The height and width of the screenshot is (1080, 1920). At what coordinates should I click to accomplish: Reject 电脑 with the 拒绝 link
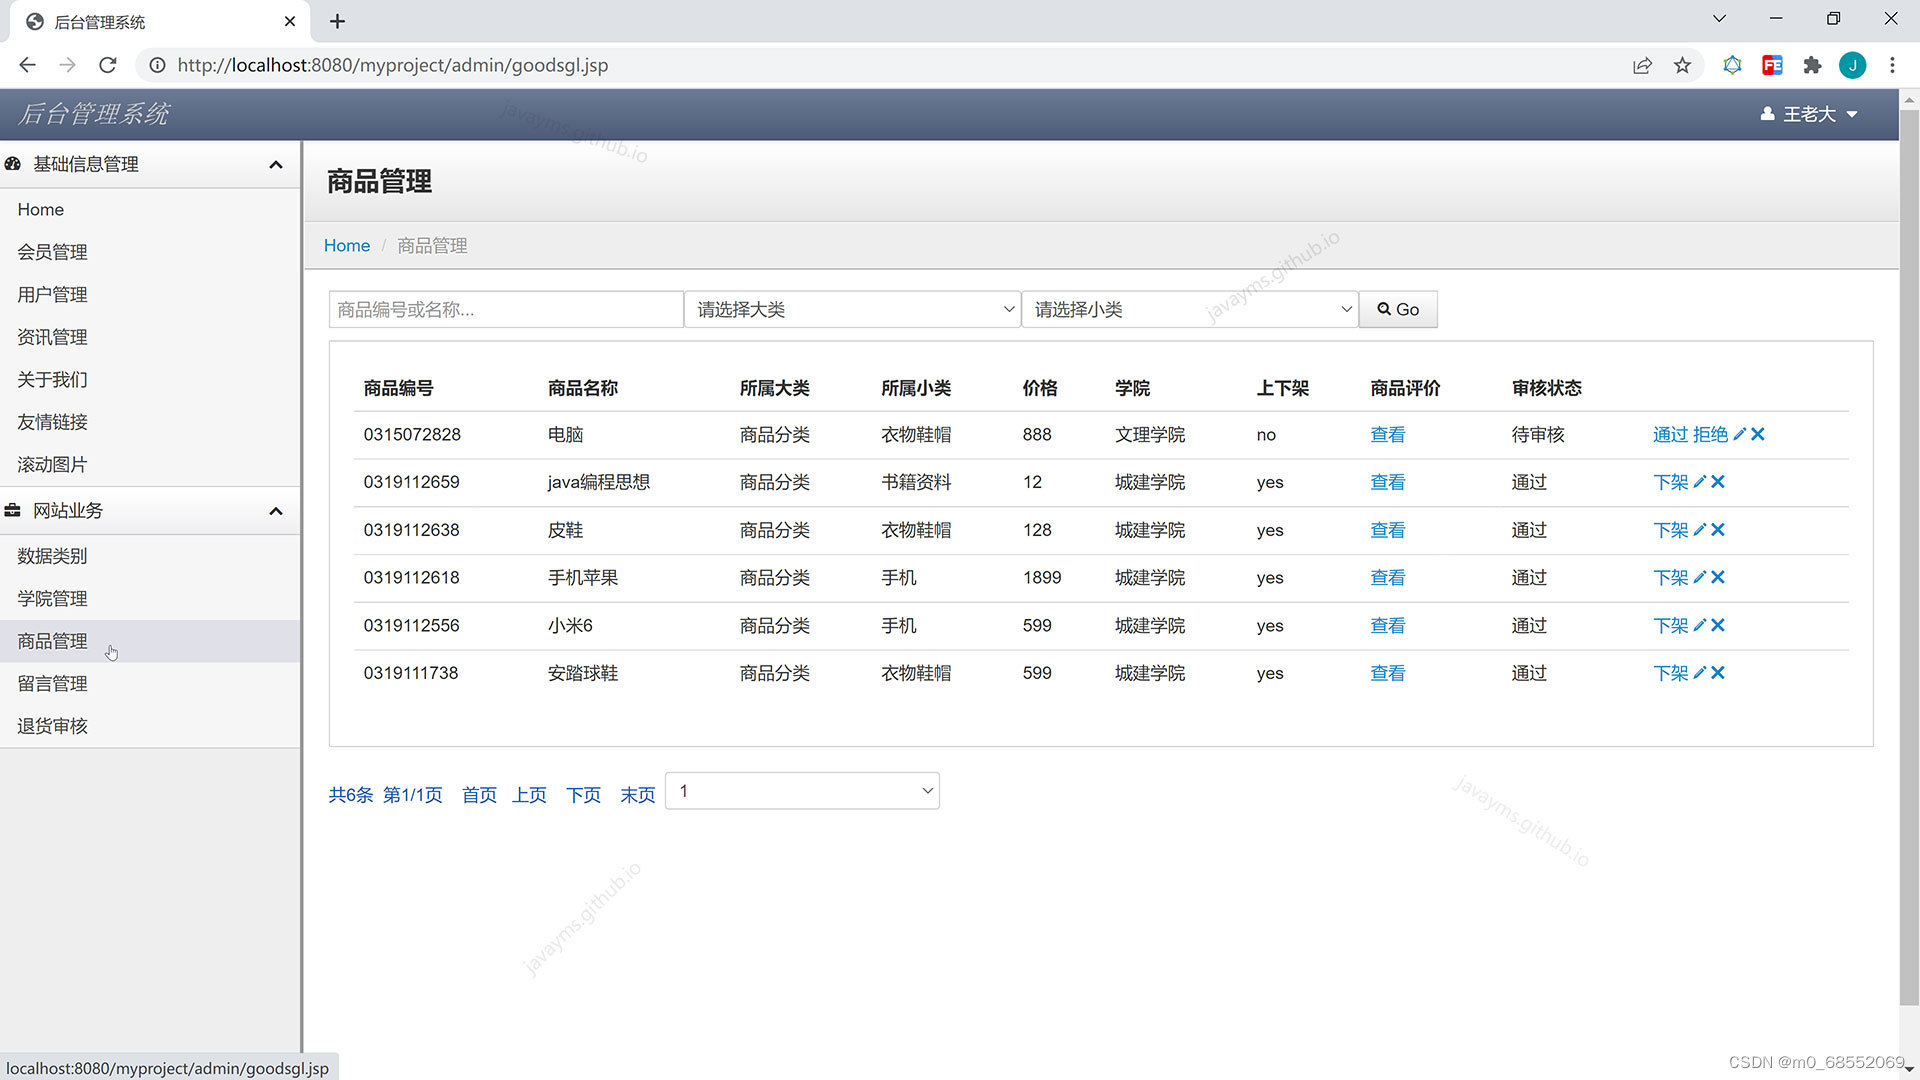tap(1710, 435)
